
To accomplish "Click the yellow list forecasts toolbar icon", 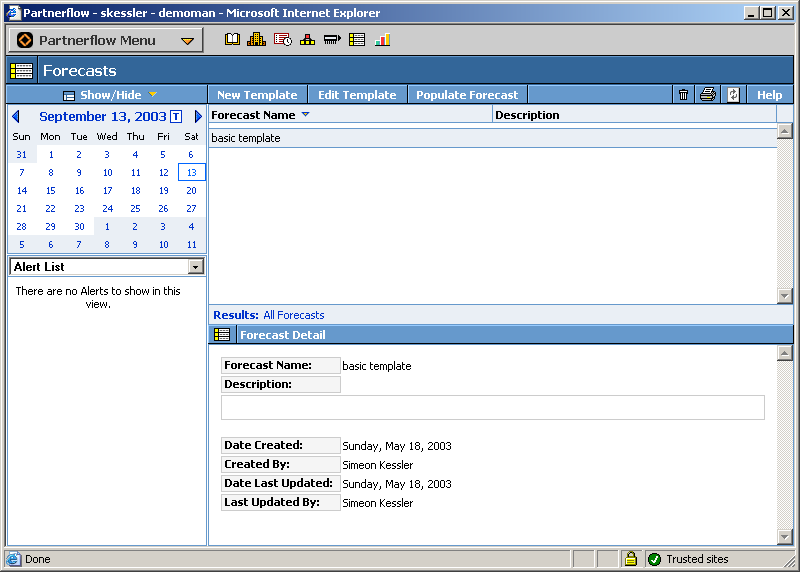I will point(357,39).
